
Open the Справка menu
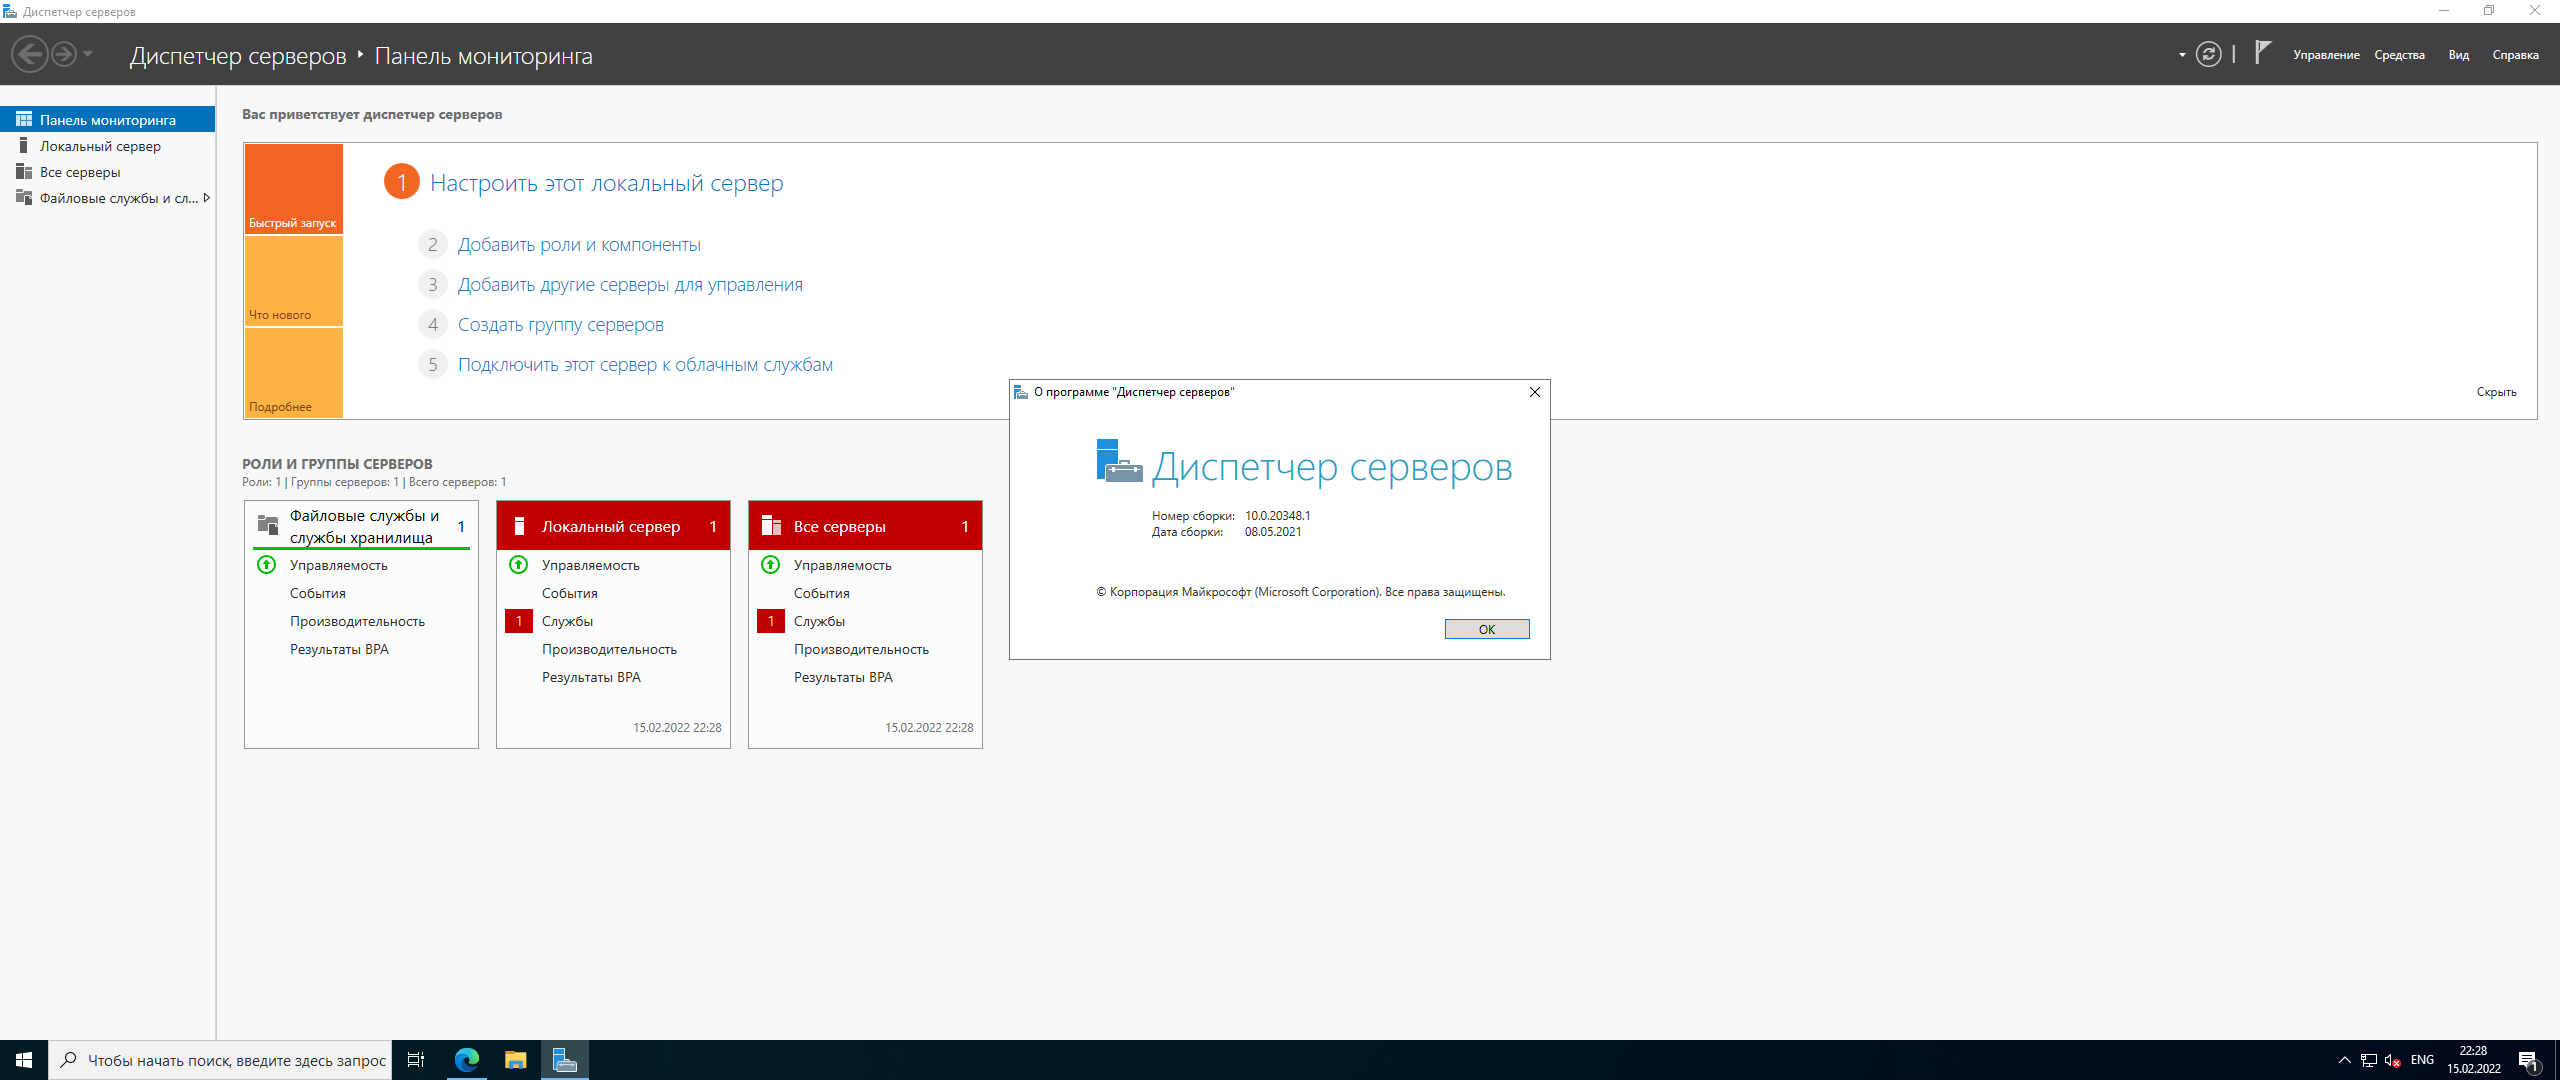click(x=2515, y=55)
